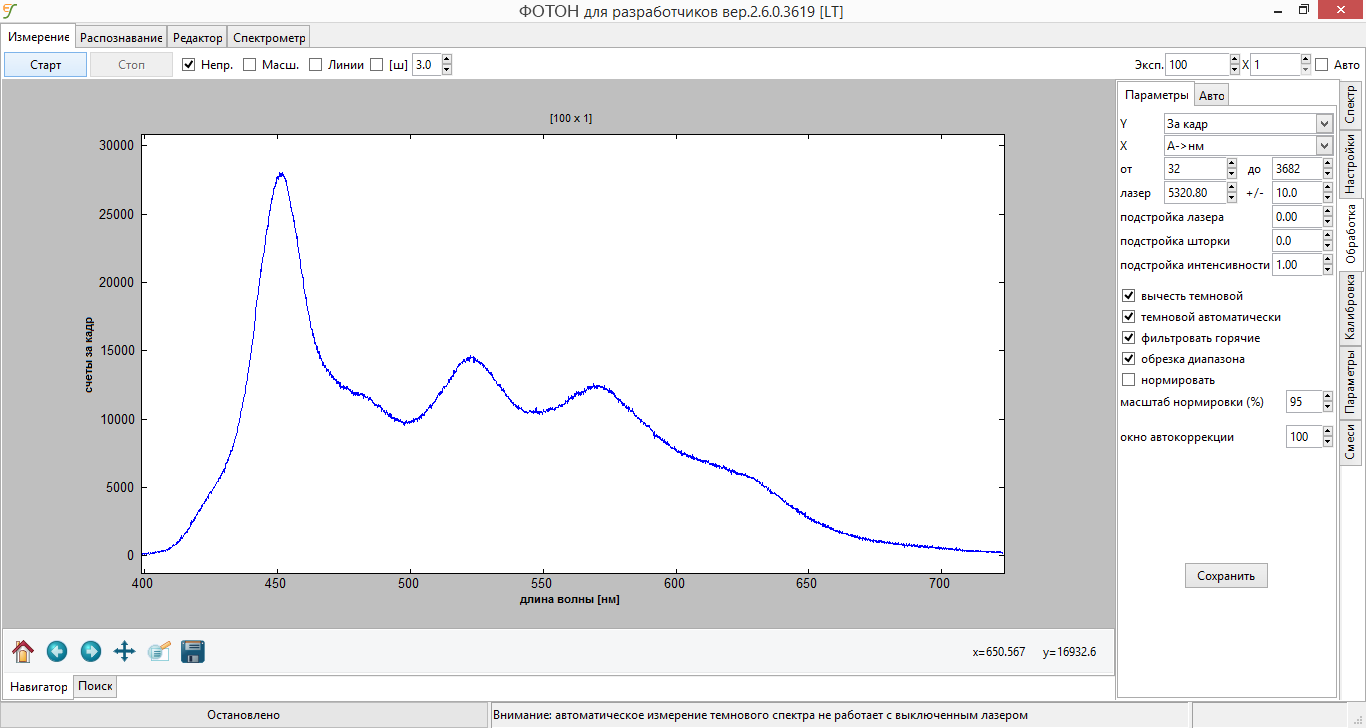Toggle the Непр. checkbox
The height and width of the screenshot is (728, 1366).
tap(189, 65)
